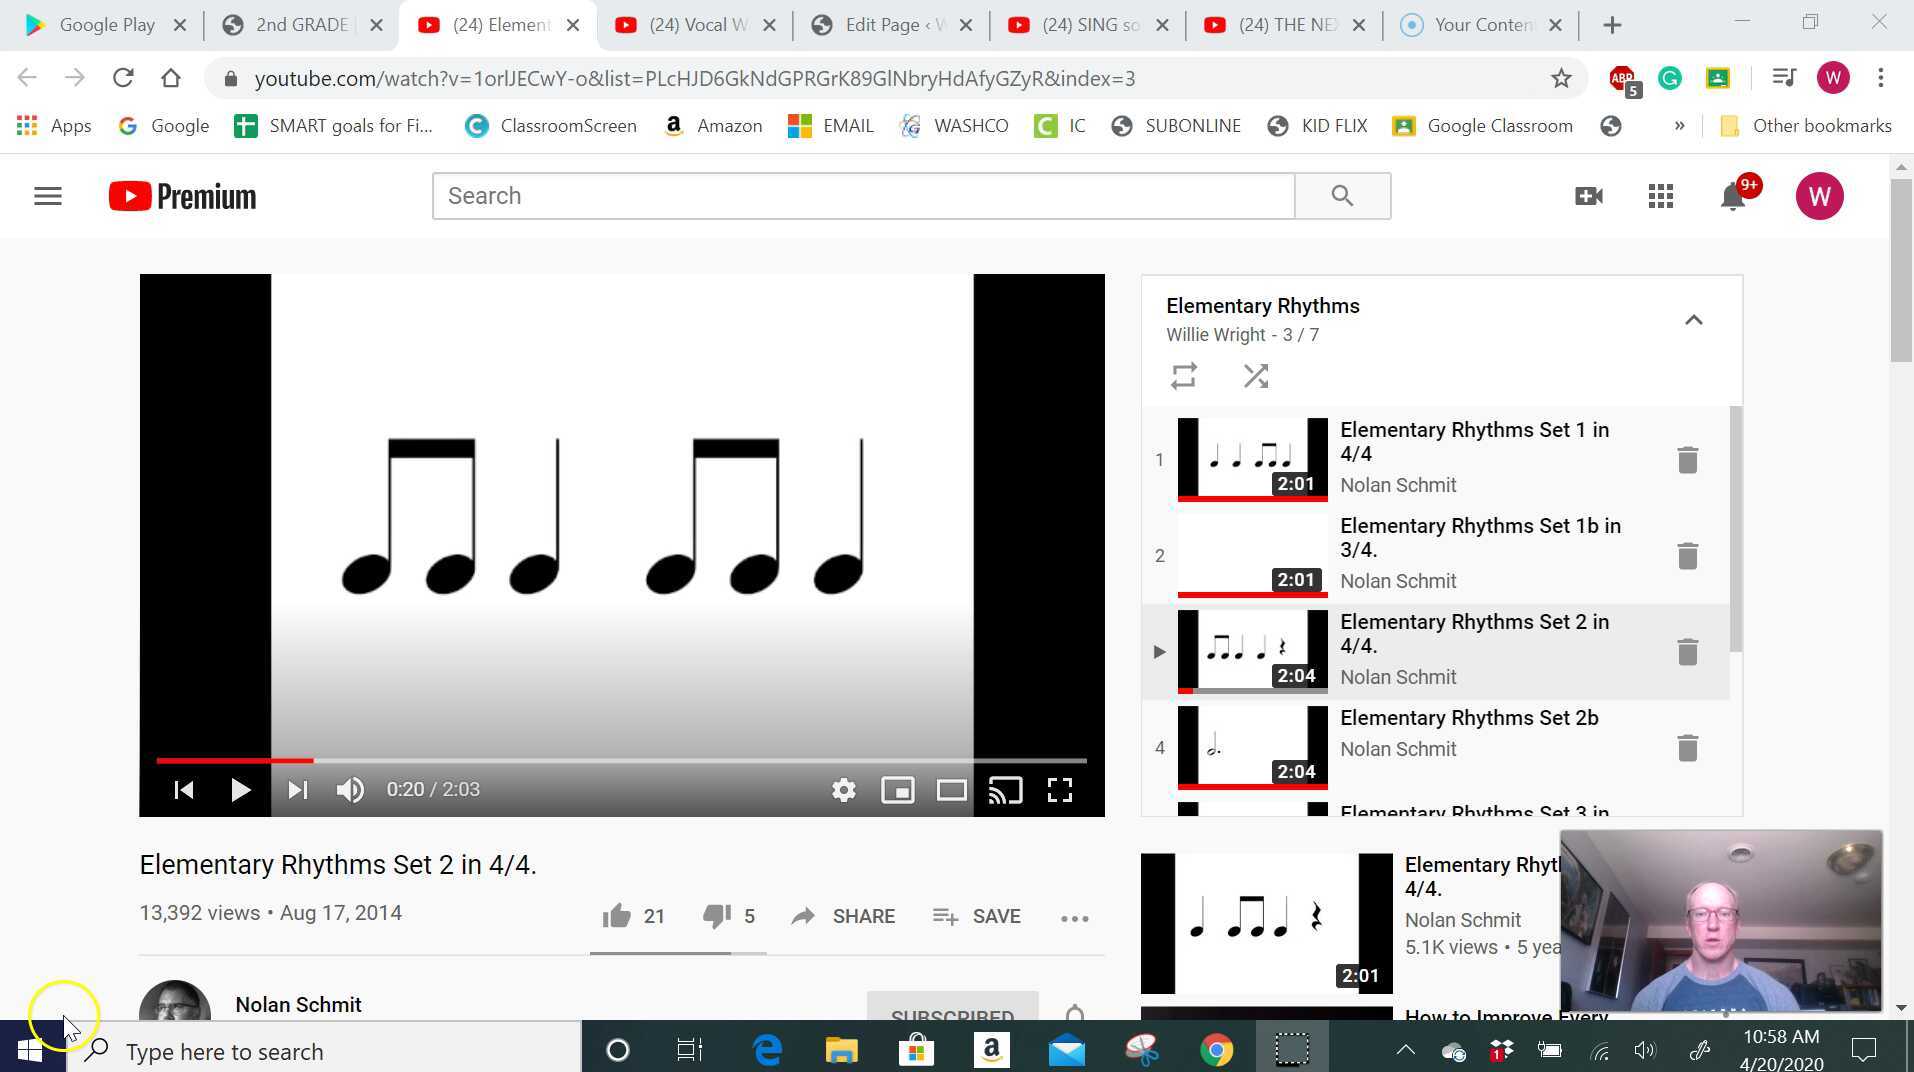
Task: Toggle playlist loop mode
Action: tap(1184, 375)
